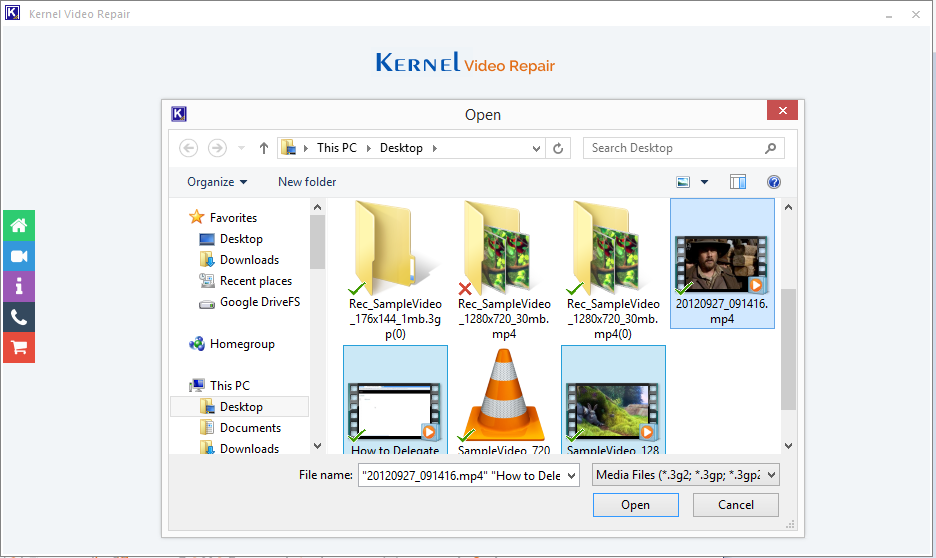Expand the view options dropdown arrow

[x=704, y=182]
